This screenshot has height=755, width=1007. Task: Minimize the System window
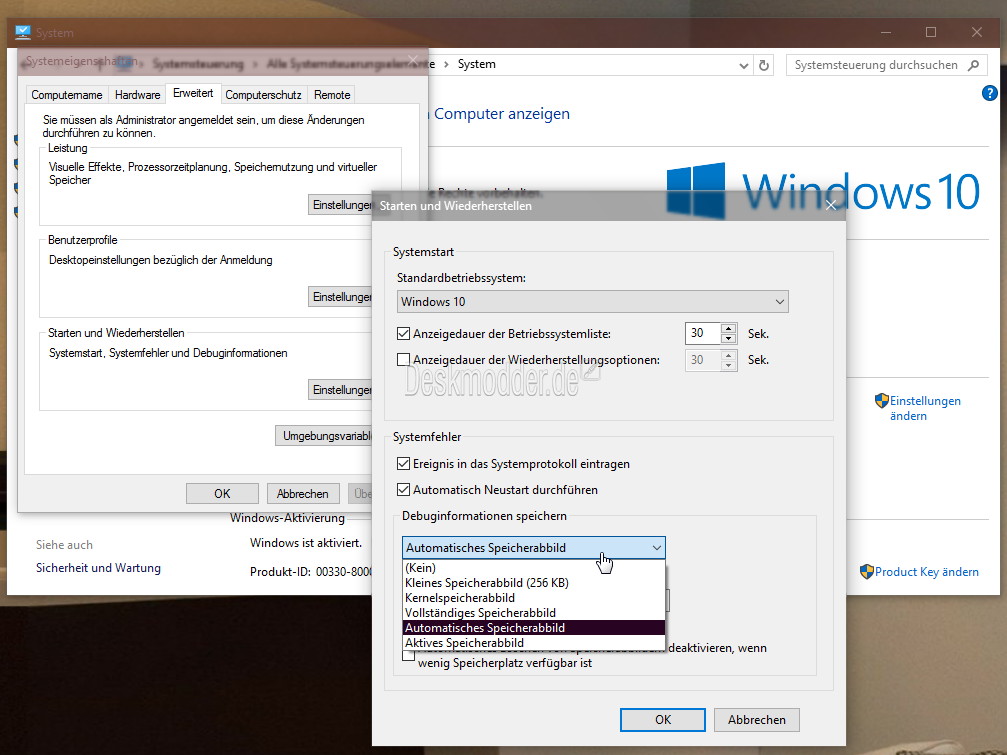[886, 32]
